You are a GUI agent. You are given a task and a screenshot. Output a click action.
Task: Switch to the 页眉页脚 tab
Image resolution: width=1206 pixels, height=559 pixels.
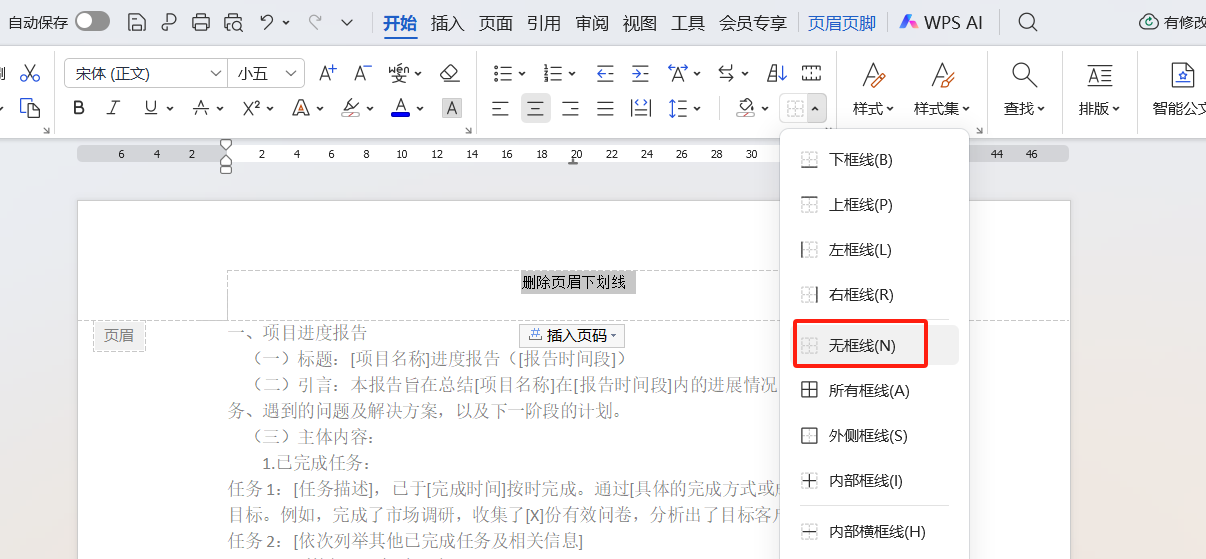tap(842, 22)
